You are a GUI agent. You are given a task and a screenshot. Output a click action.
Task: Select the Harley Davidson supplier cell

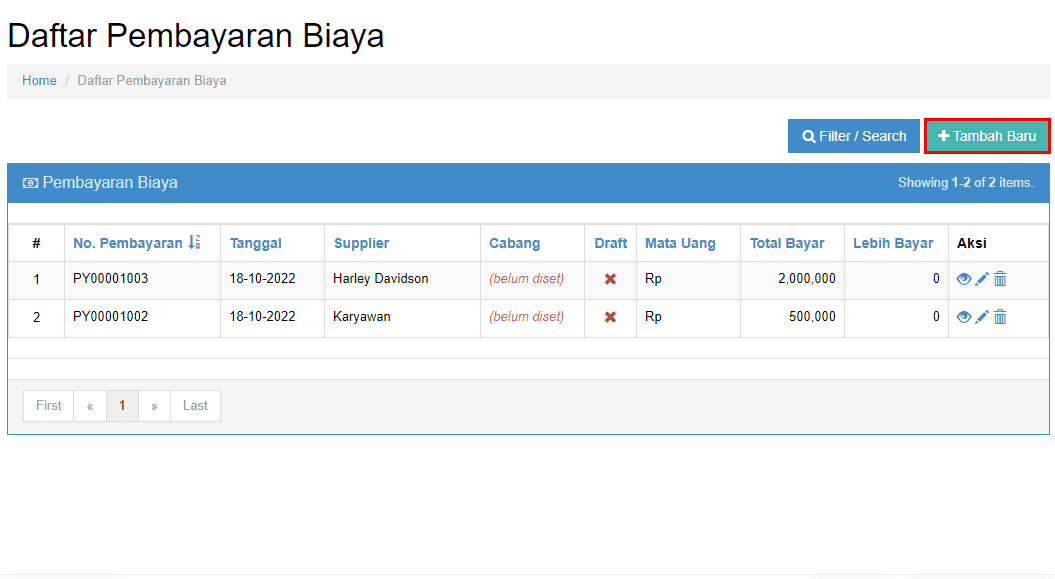coord(402,279)
